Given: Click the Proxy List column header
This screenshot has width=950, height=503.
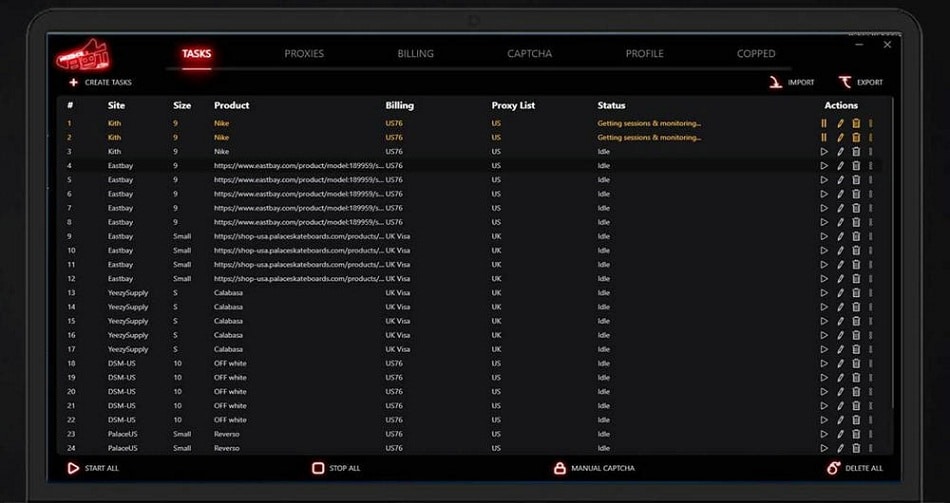Looking at the screenshot, I should coord(513,105).
